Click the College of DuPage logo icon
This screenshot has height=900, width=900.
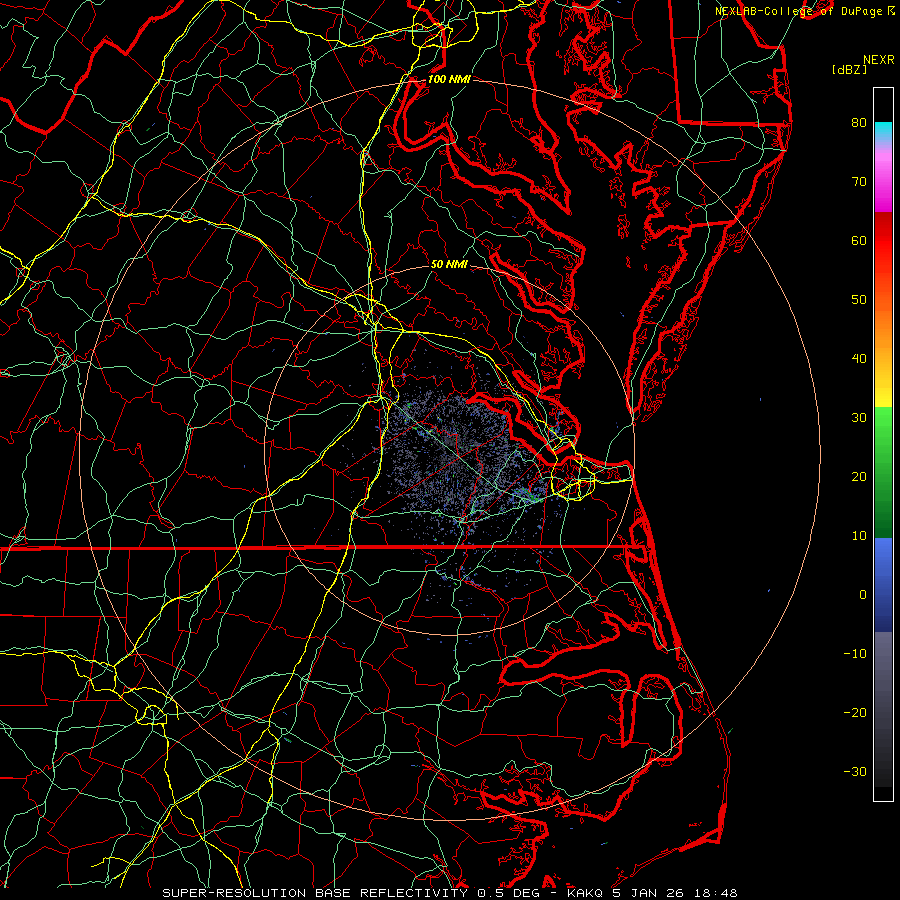click(x=891, y=10)
